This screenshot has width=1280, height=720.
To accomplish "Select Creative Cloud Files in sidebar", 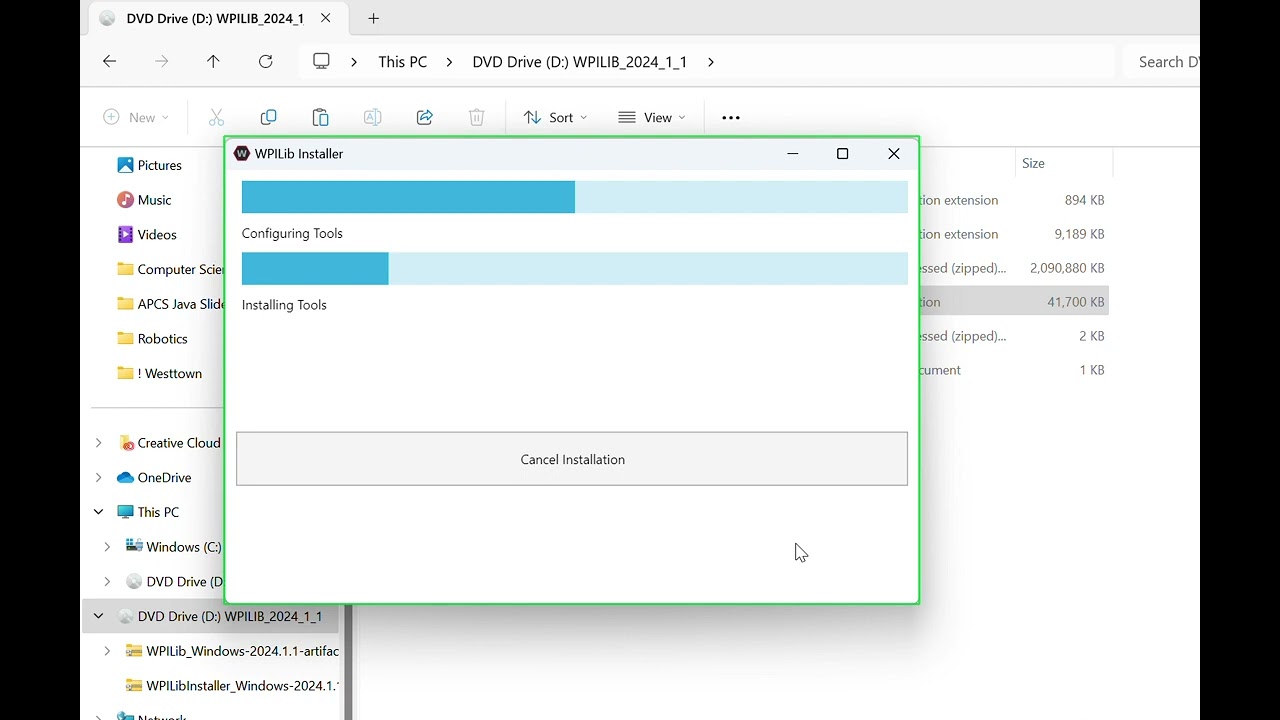I will (170, 443).
